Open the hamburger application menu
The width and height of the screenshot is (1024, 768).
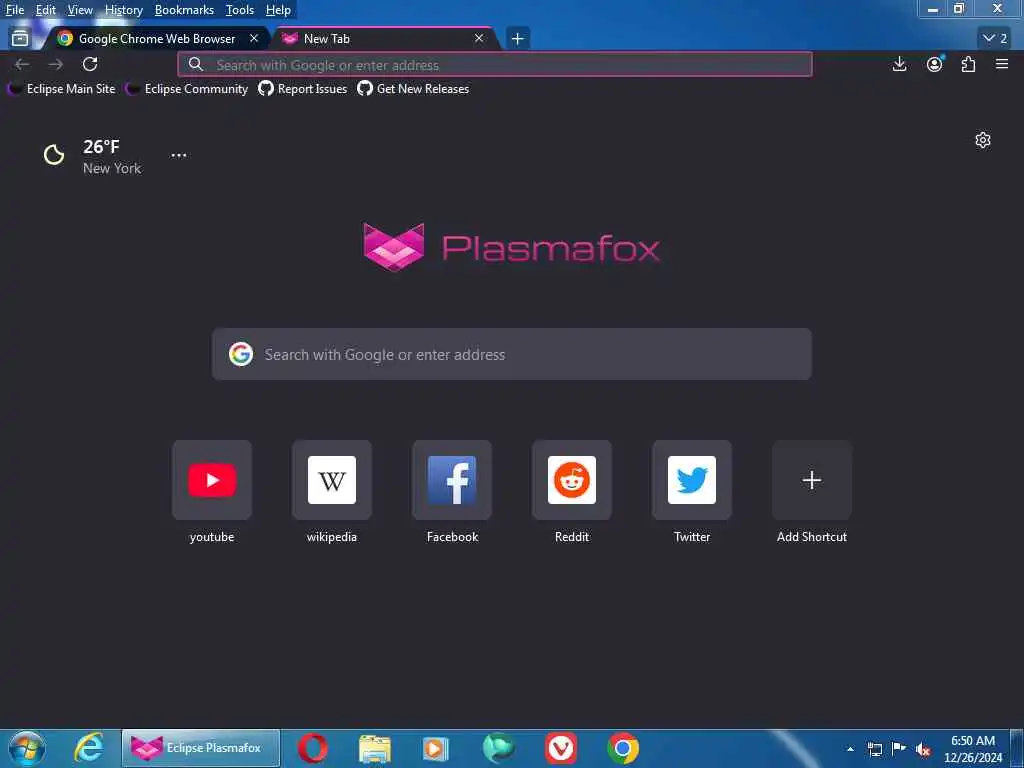coord(1002,64)
